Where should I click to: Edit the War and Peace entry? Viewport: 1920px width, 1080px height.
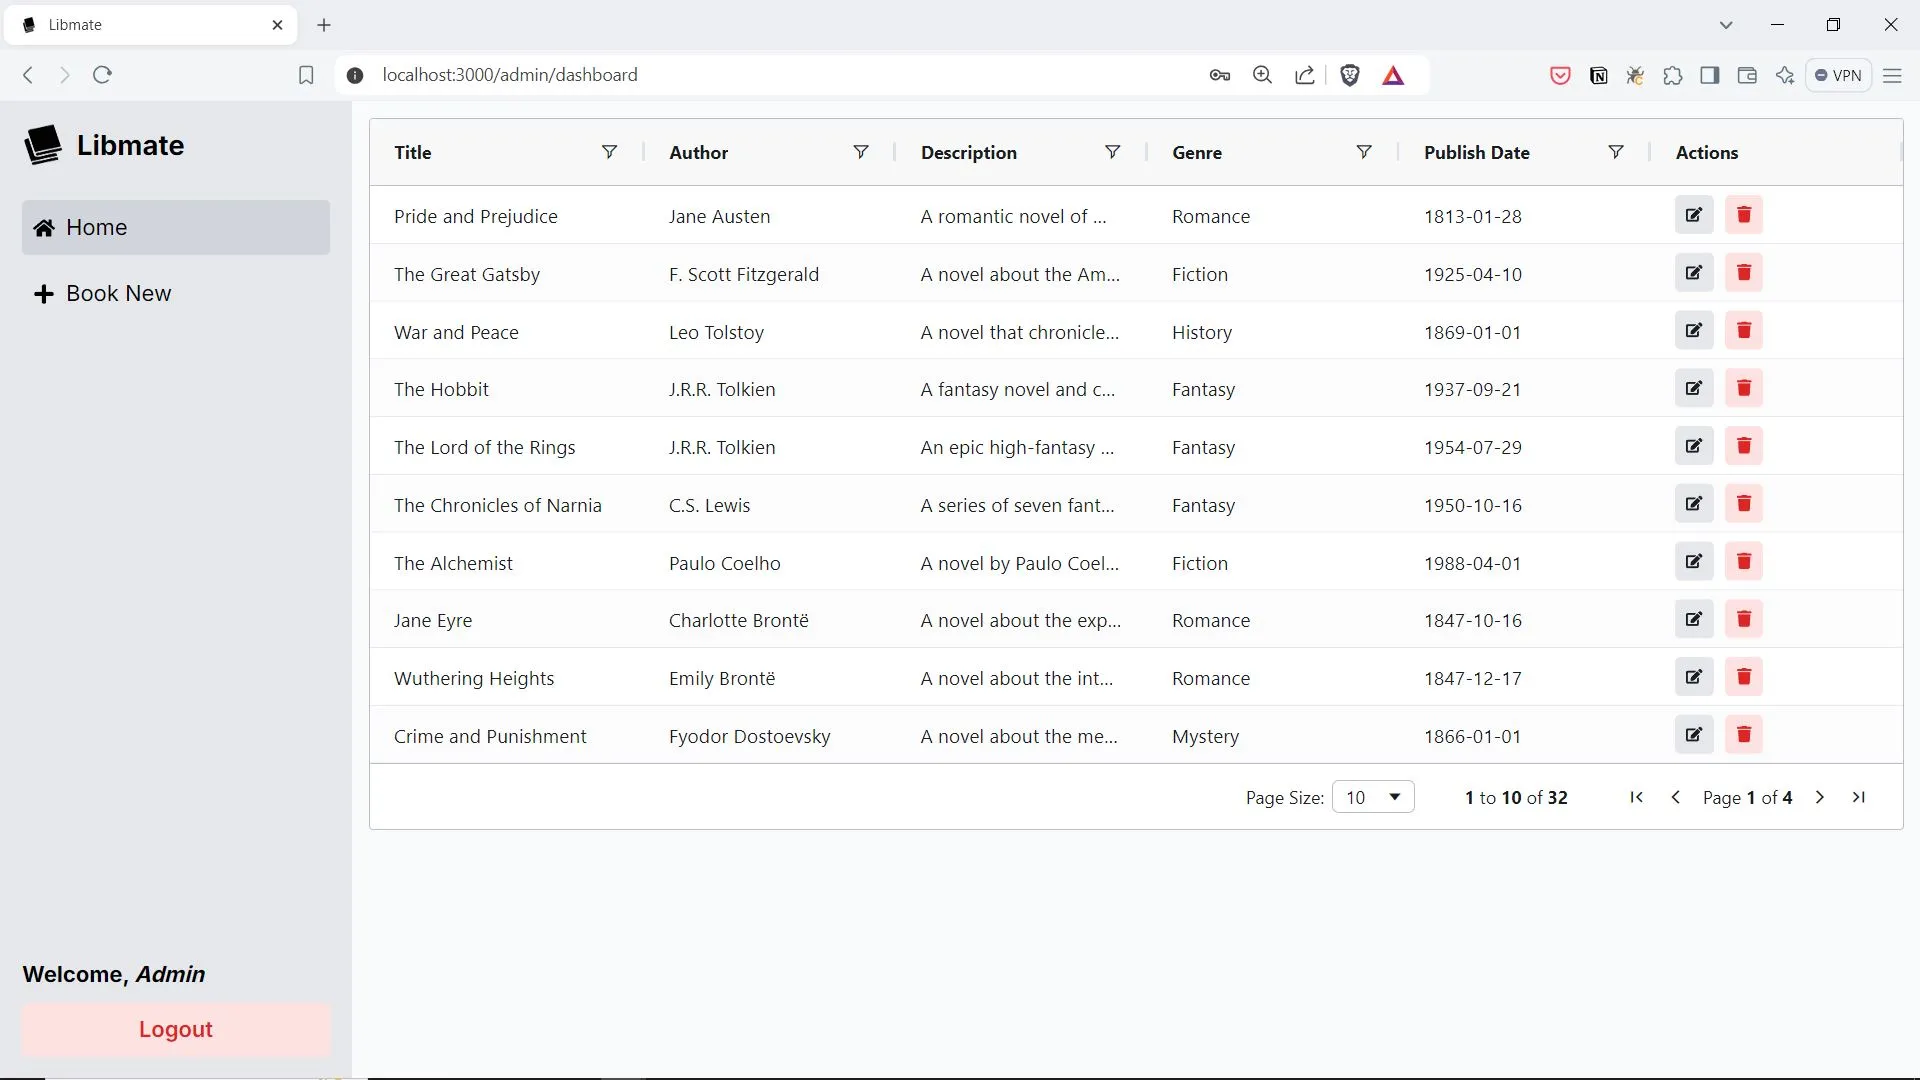[x=1694, y=331]
